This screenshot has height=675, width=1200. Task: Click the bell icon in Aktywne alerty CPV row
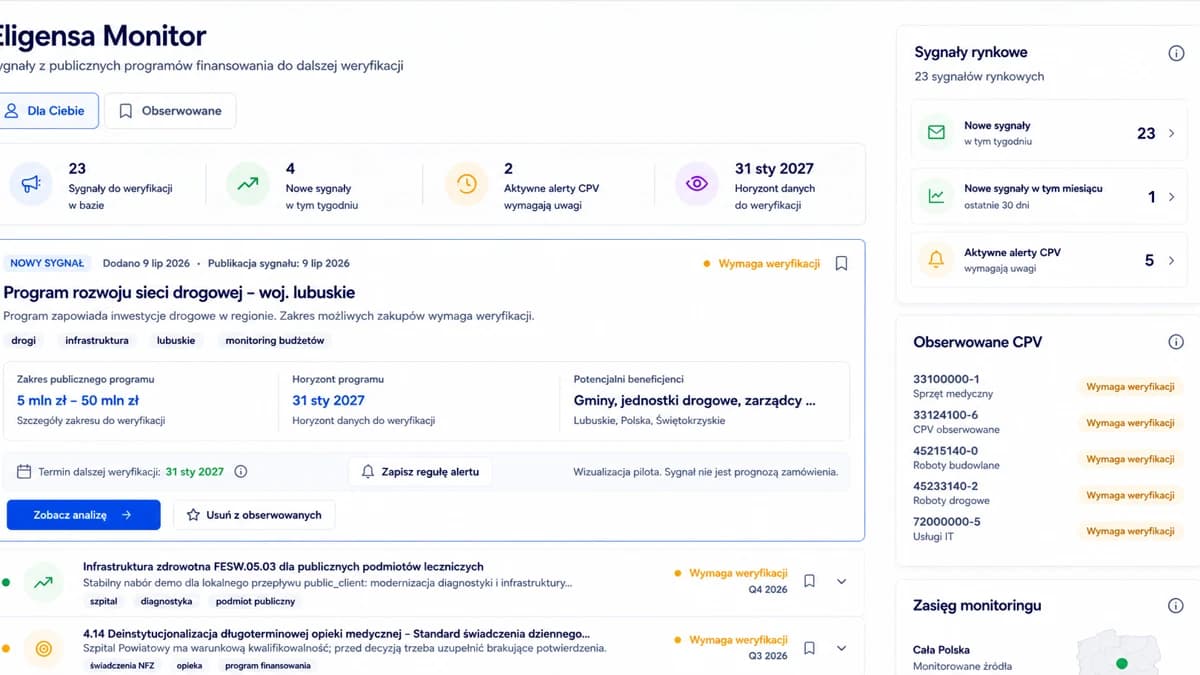click(x=936, y=260)
